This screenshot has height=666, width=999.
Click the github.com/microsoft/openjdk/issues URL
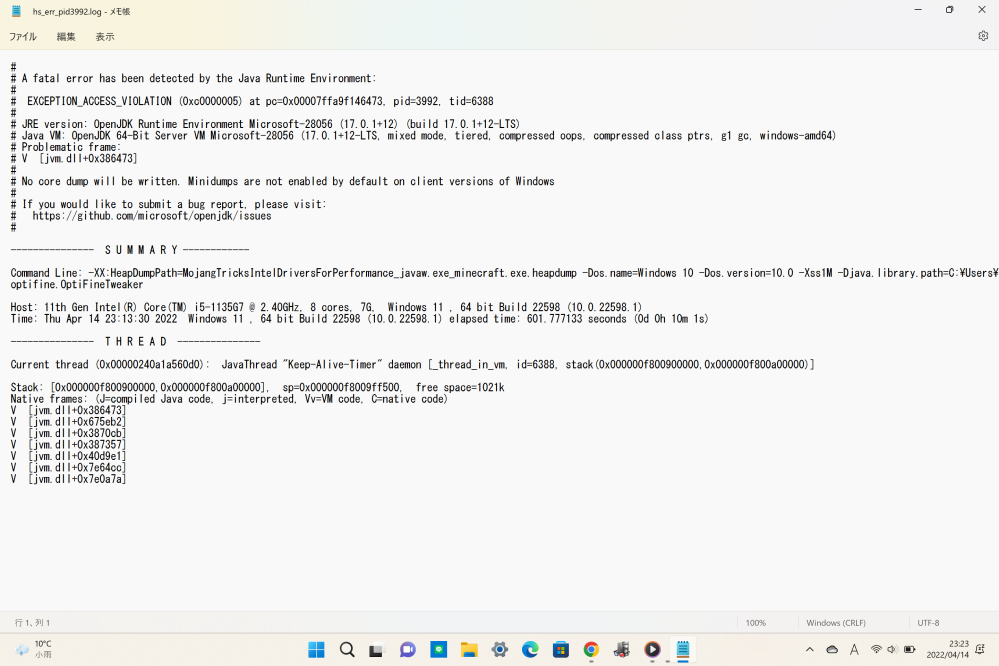coord(152,216)
